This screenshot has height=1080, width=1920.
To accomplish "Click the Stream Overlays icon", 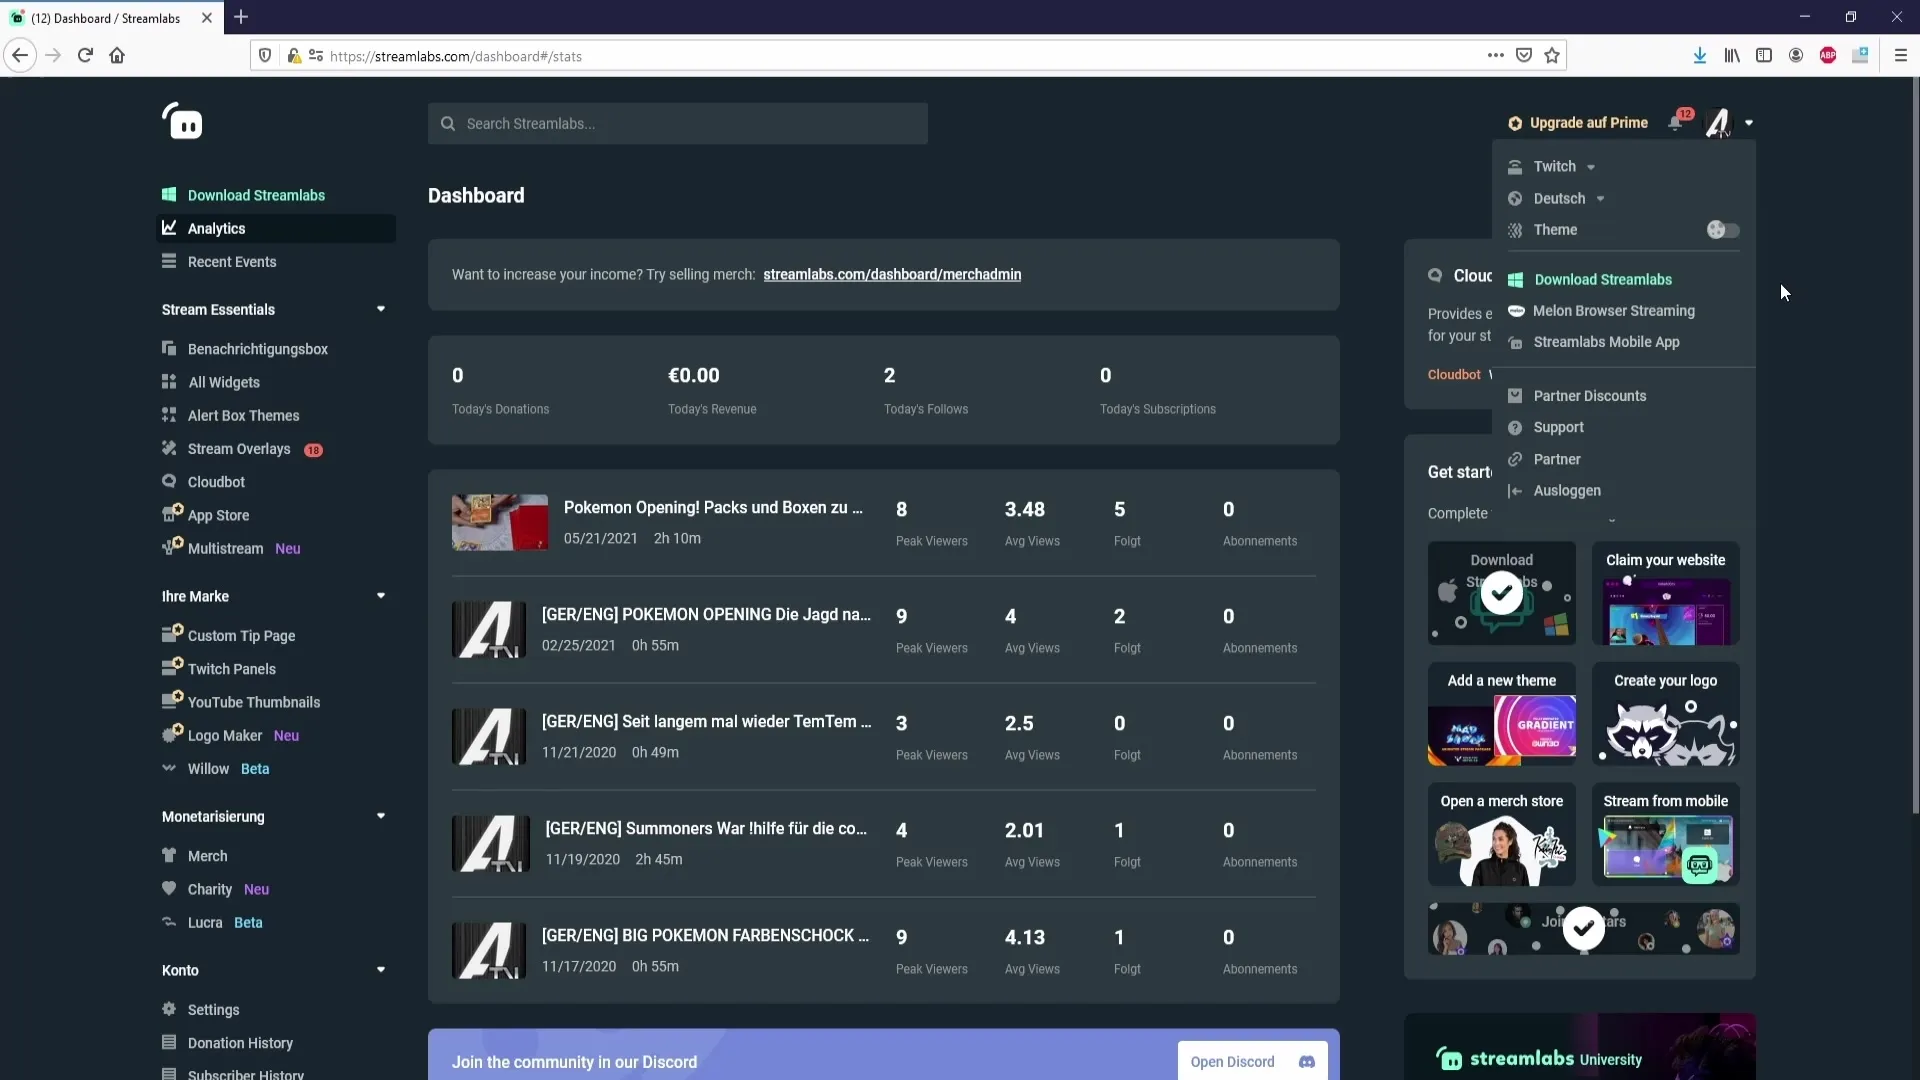I will [169, 448].
